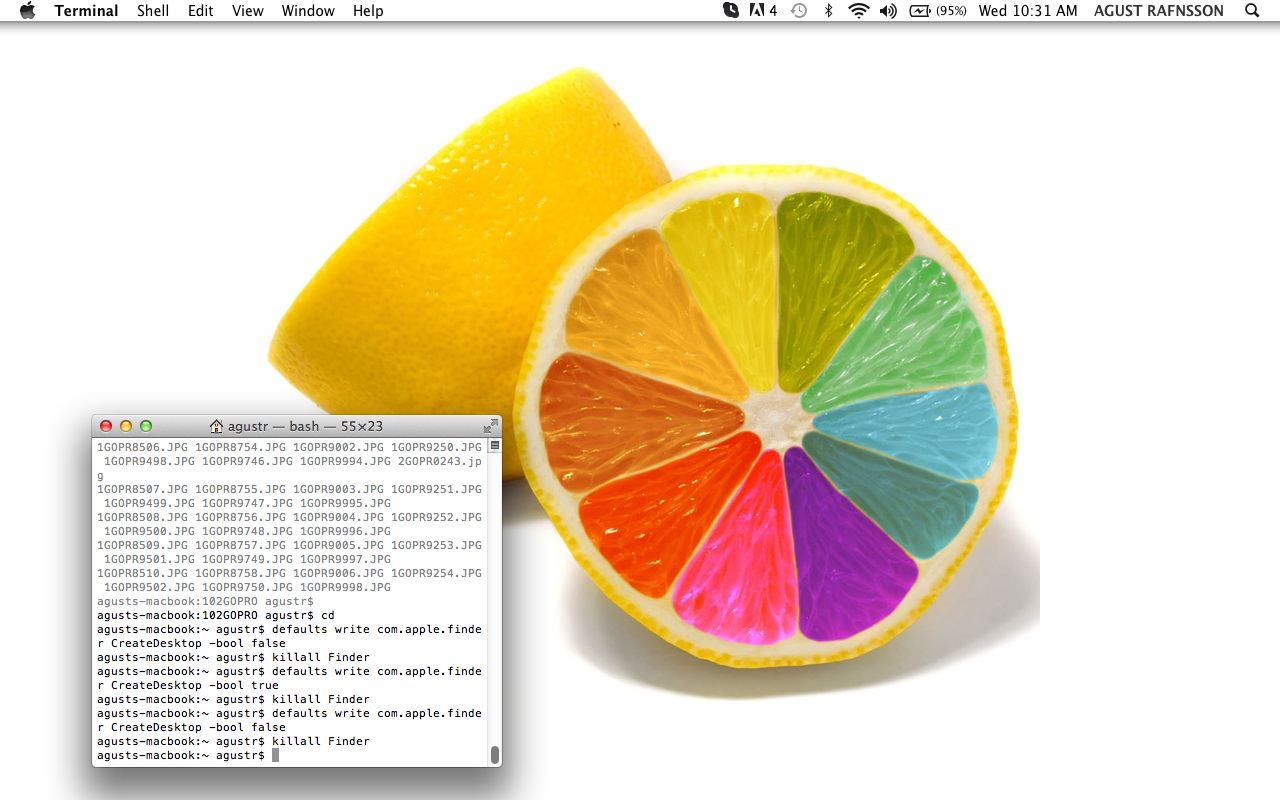Viewport: 1280px width, 800px height.
Task: Toggle split pane in Terminal window
Action: (494, 445)
